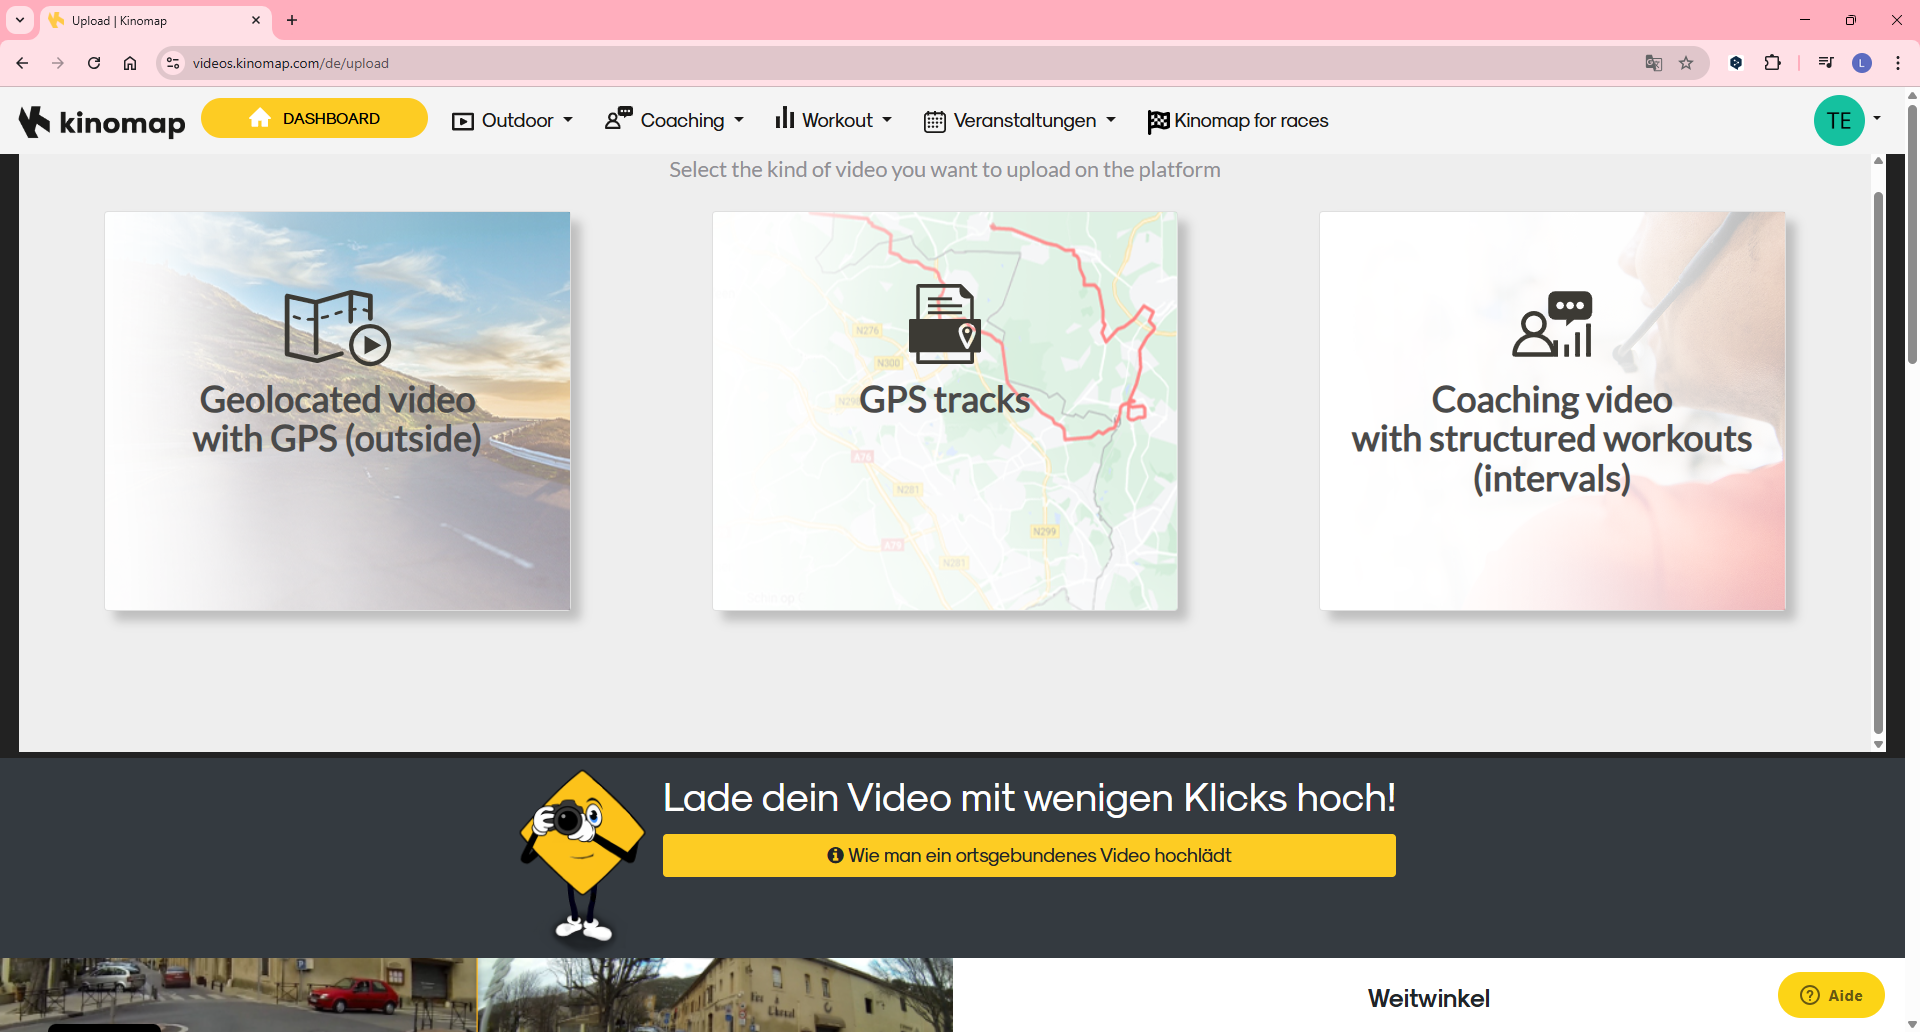Expand the Coaching dropdown menu
This screenshot has width=1920, height=1032.
(x=675, y=121)
